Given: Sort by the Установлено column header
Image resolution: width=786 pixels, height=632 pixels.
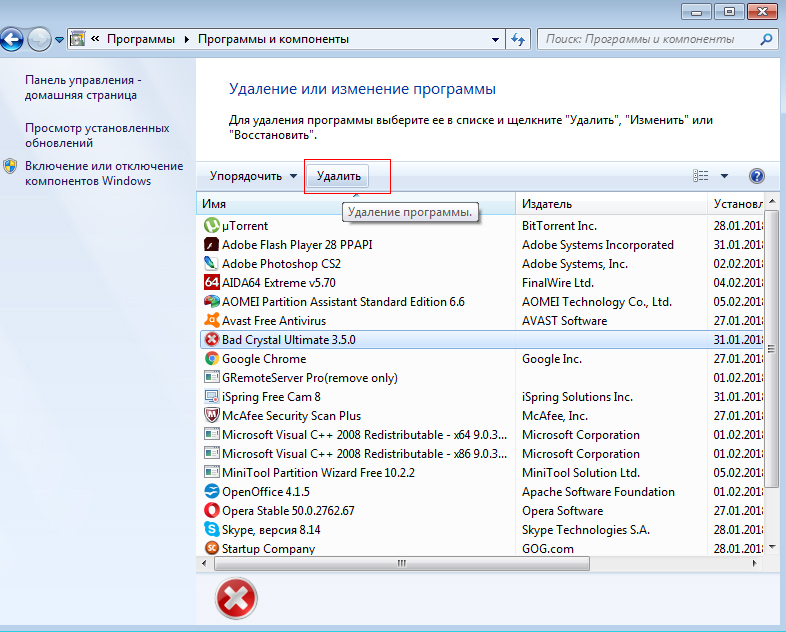Looking at the screenshot, I should point(736,204).
